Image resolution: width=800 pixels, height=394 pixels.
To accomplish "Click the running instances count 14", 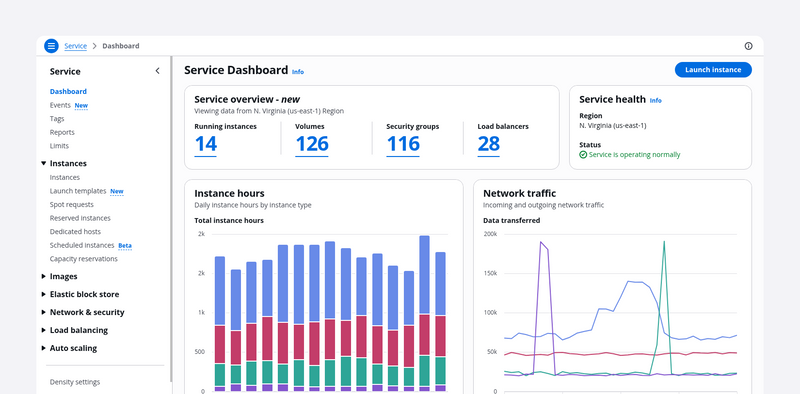I will click(206, 144).
